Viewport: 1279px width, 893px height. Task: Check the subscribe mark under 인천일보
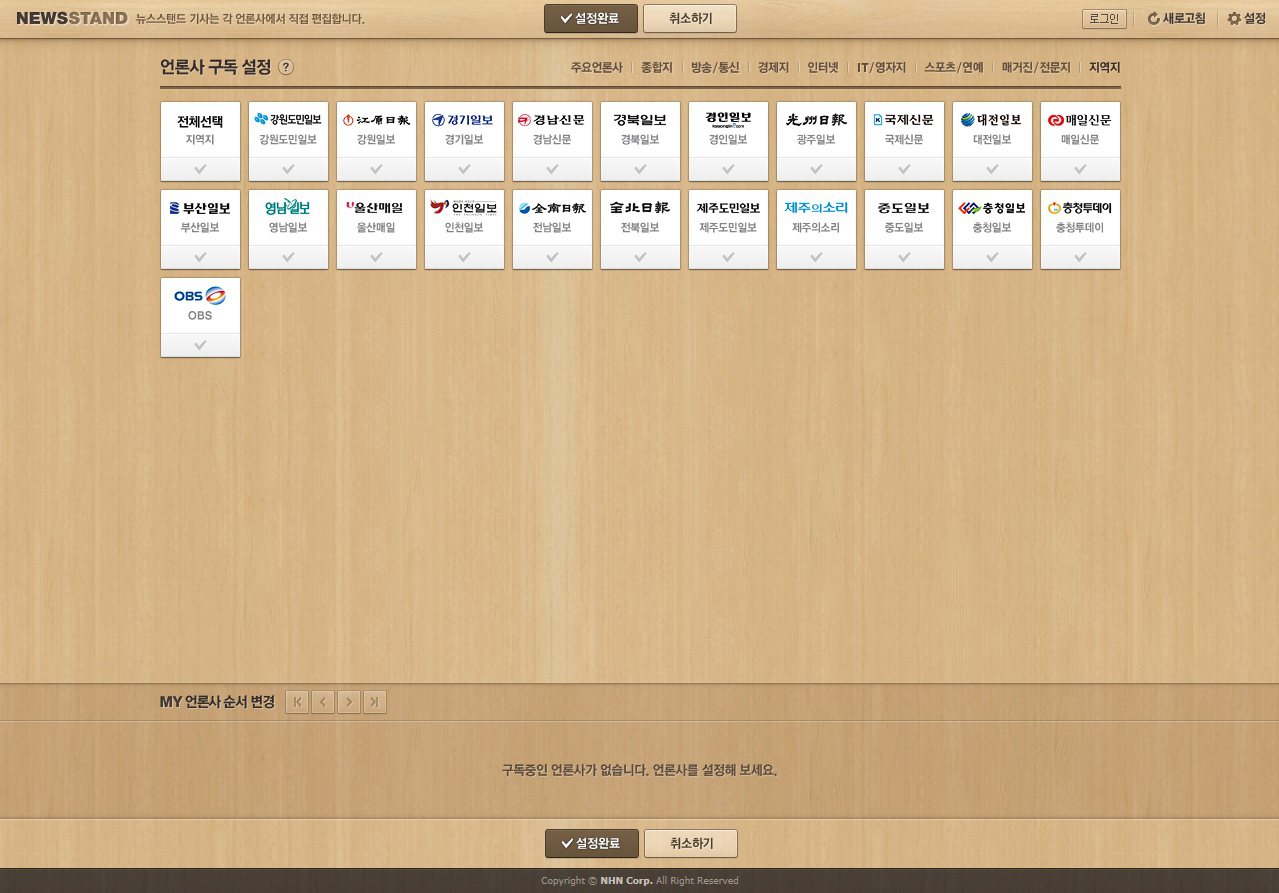click(x=464, y=257)
